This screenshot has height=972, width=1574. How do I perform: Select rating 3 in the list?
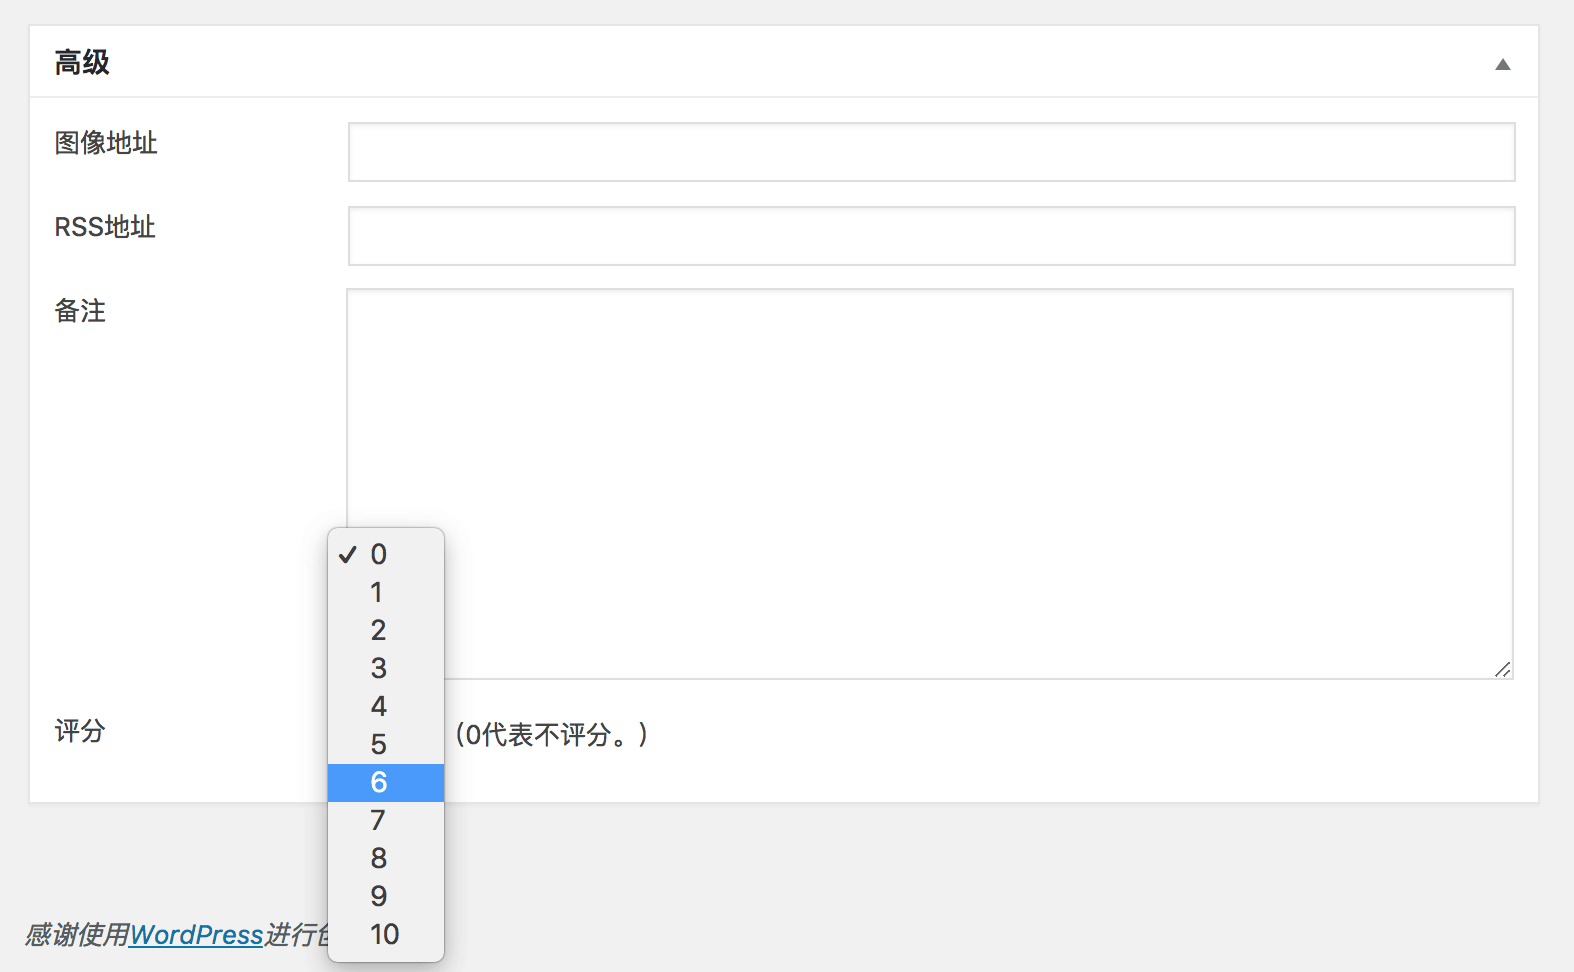(386, 668)
